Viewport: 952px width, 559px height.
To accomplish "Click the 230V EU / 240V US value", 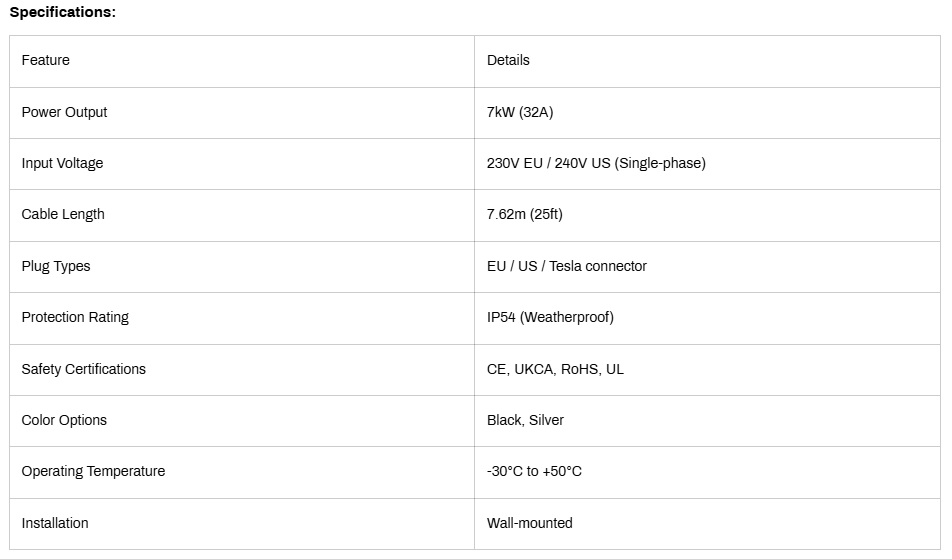I will click(596, 163).
